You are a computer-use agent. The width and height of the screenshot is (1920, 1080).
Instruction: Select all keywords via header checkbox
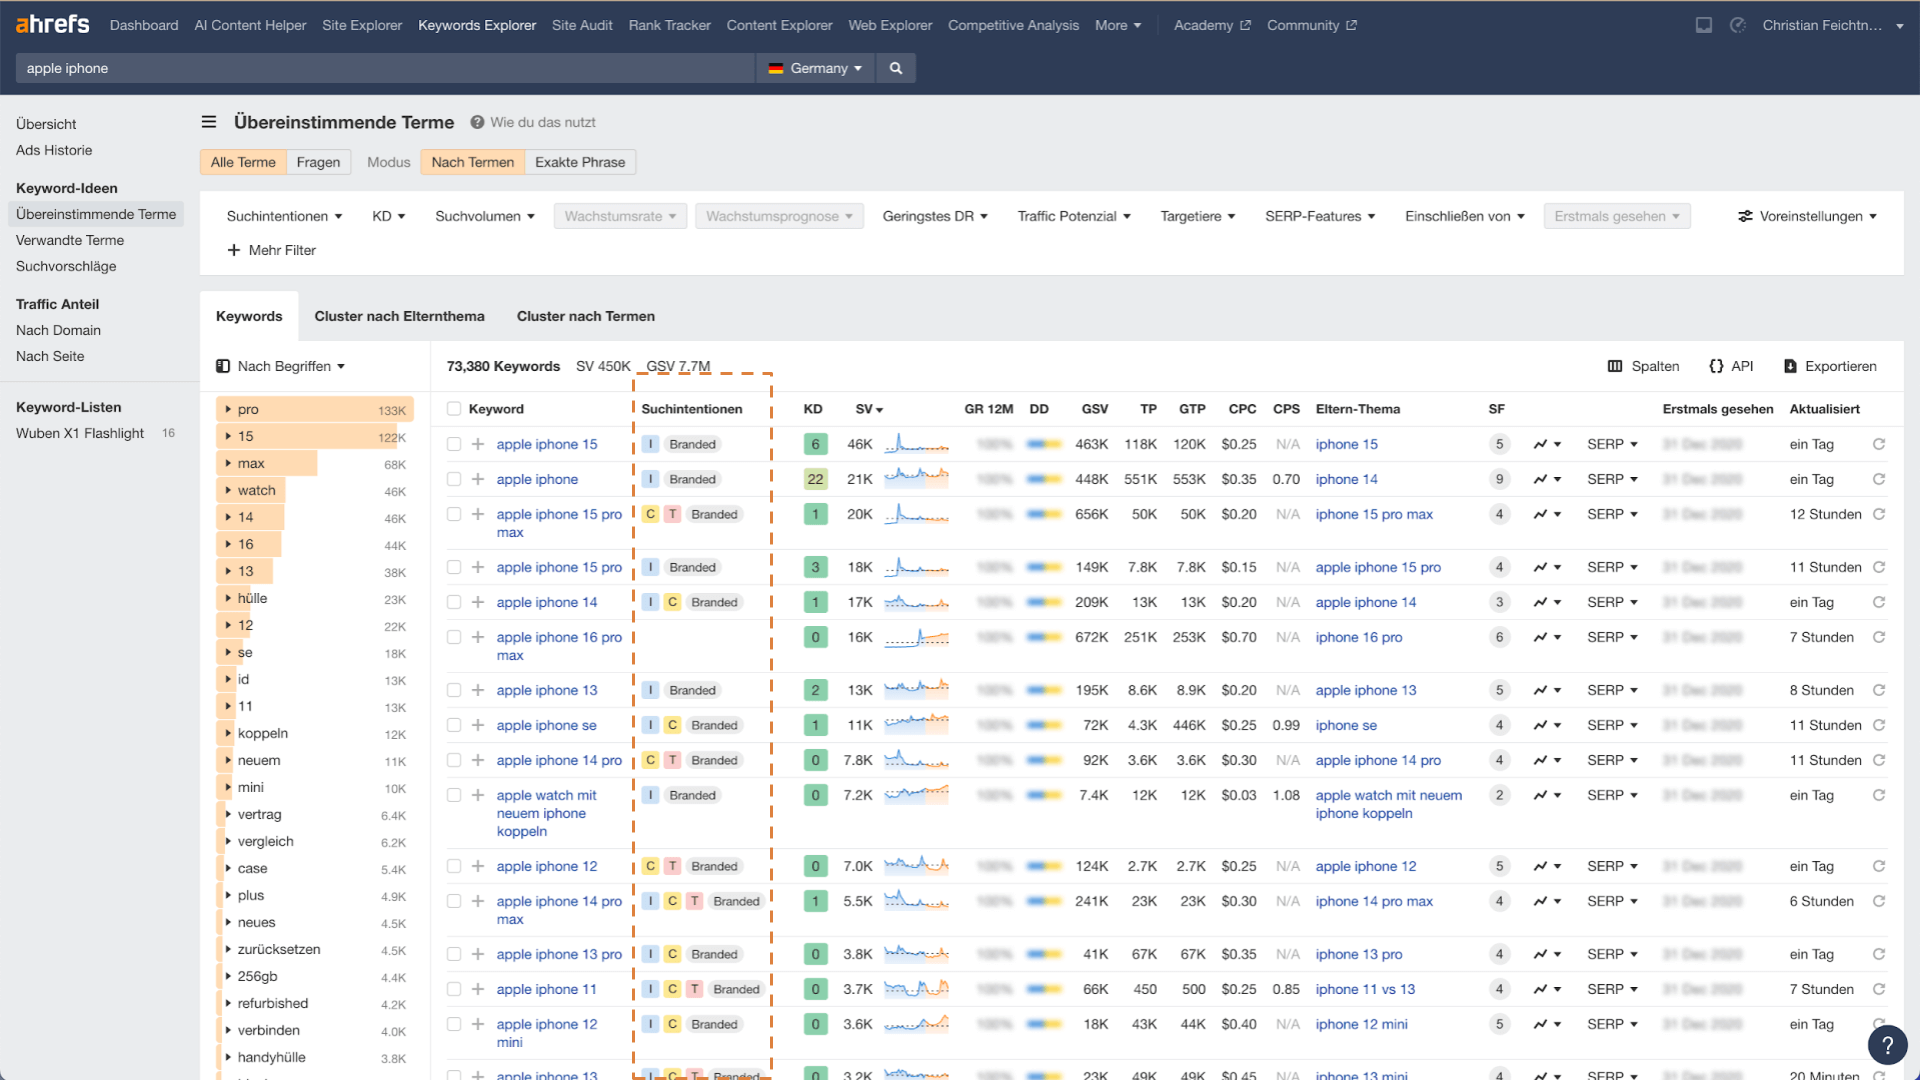[x=454, y=409]
